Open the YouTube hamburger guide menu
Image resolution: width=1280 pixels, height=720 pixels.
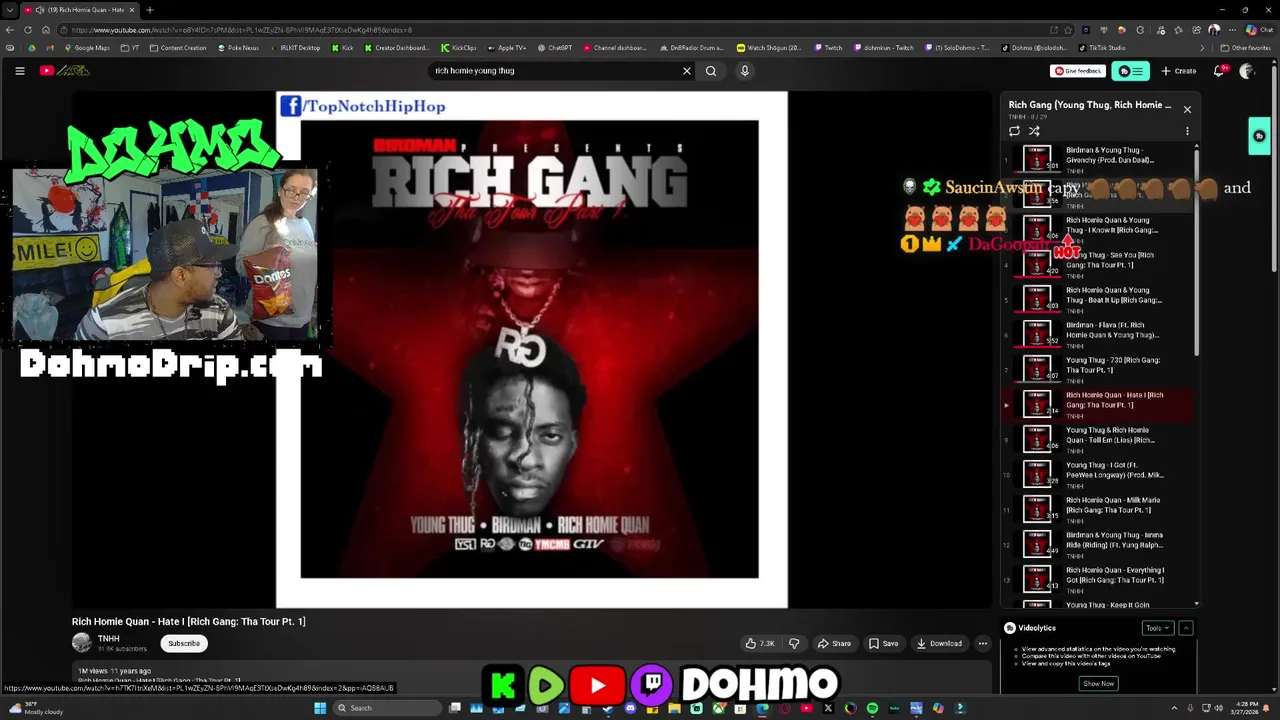[x=19, y=71]
